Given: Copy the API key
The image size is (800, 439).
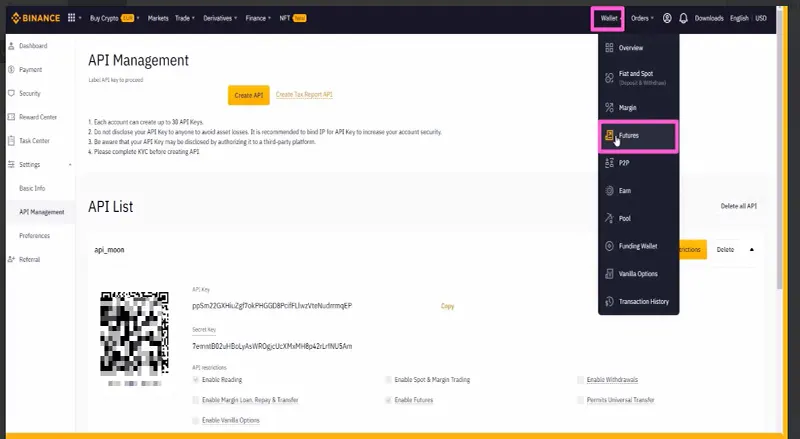Looking at the screenshot, I should (x=447, y=306).
